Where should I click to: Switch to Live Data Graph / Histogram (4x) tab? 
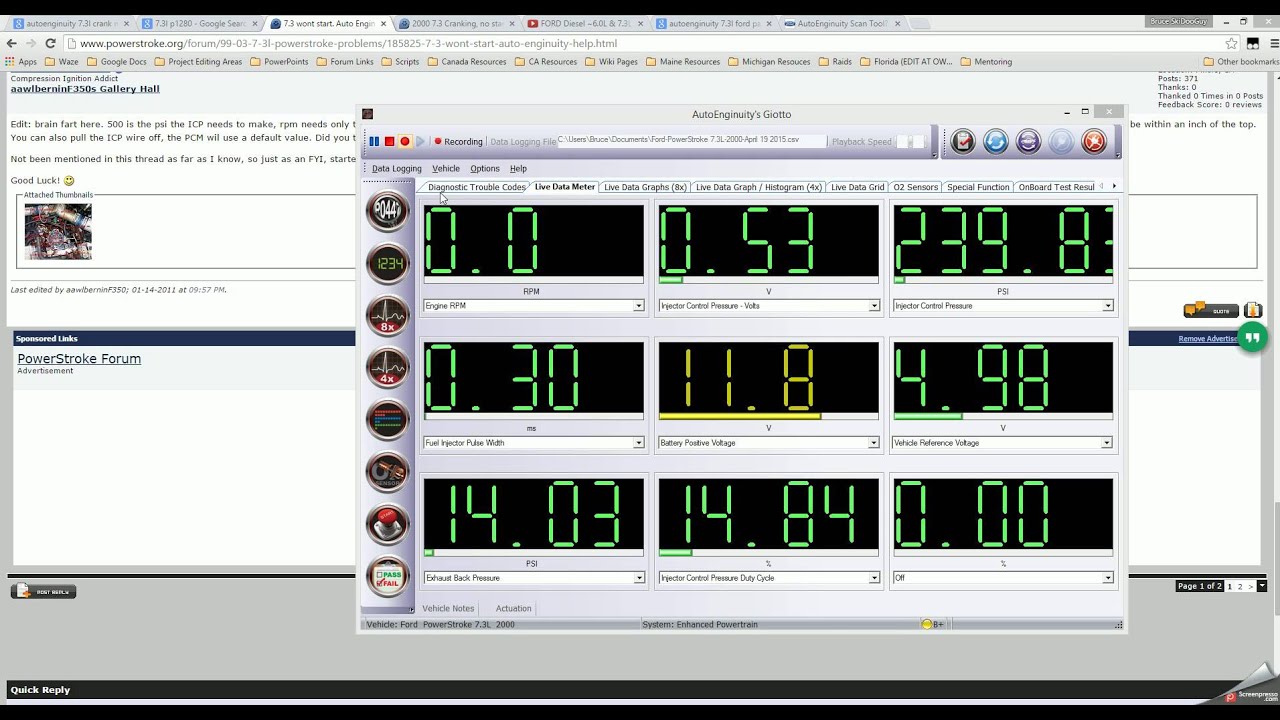(758, 187)
